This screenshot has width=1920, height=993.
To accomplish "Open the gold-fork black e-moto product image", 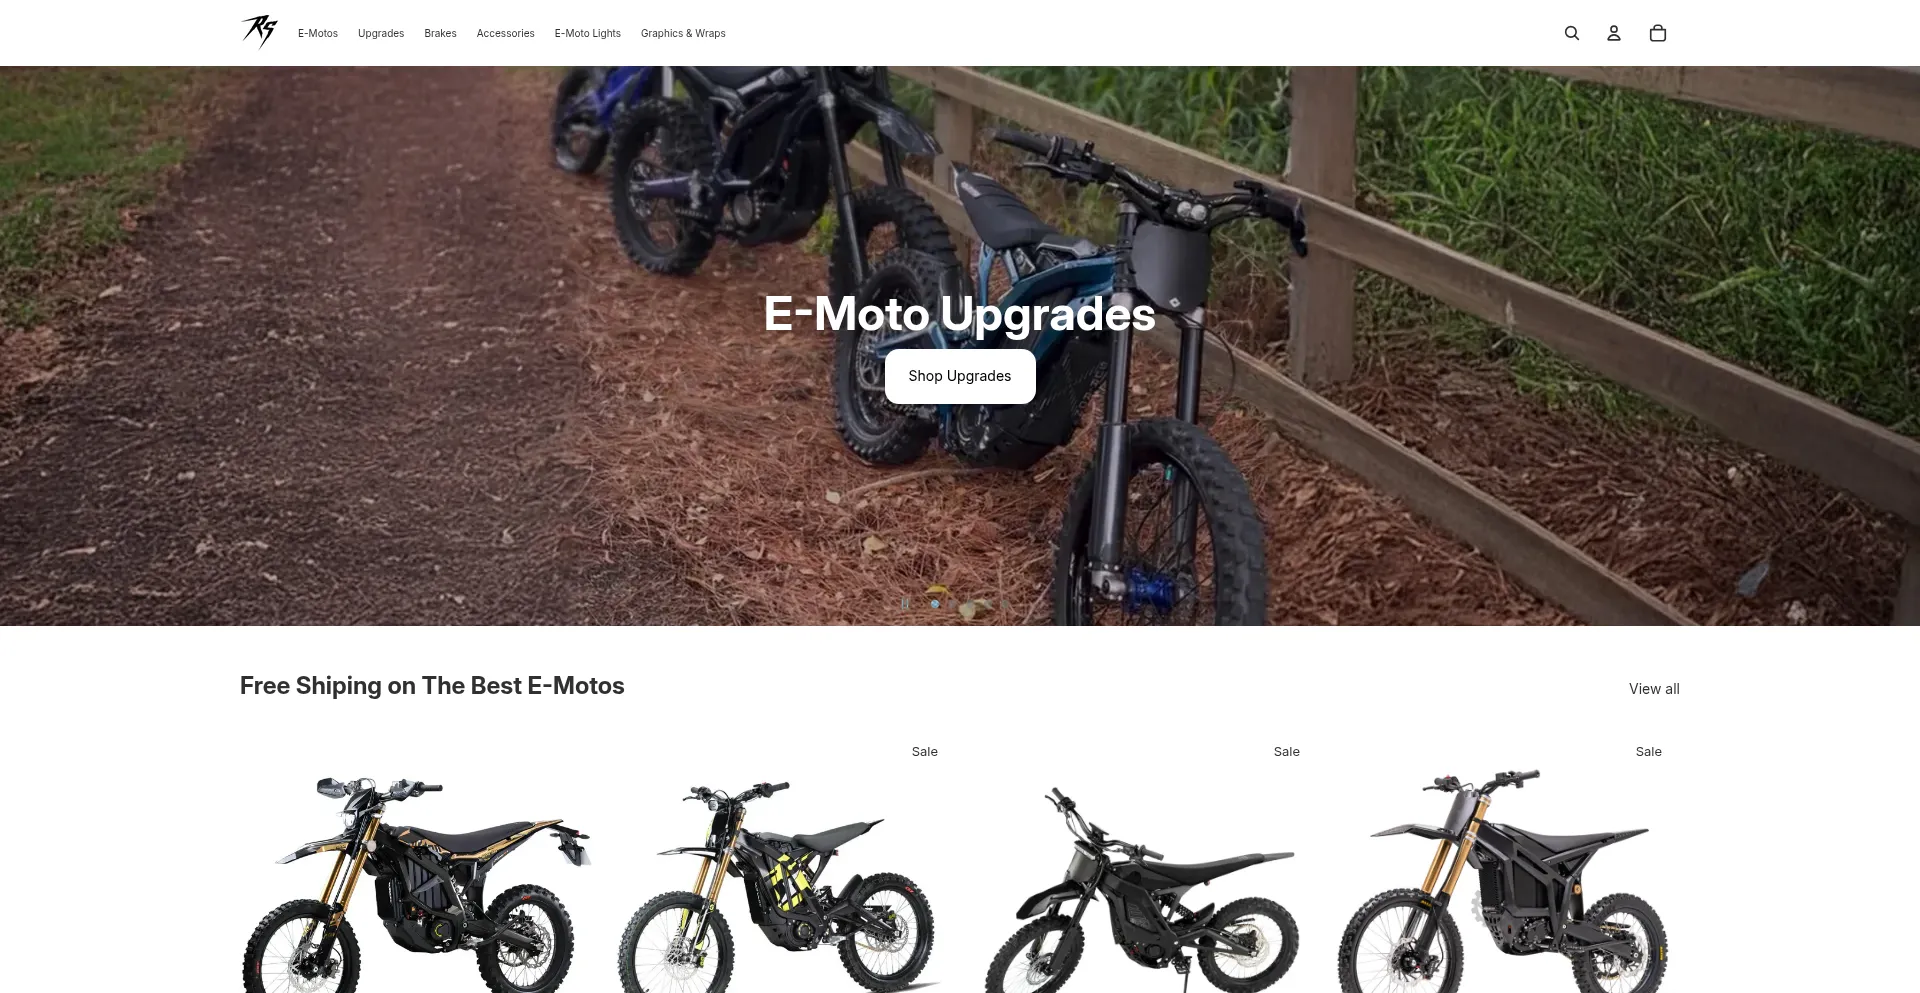I will (x=417, y=880).
